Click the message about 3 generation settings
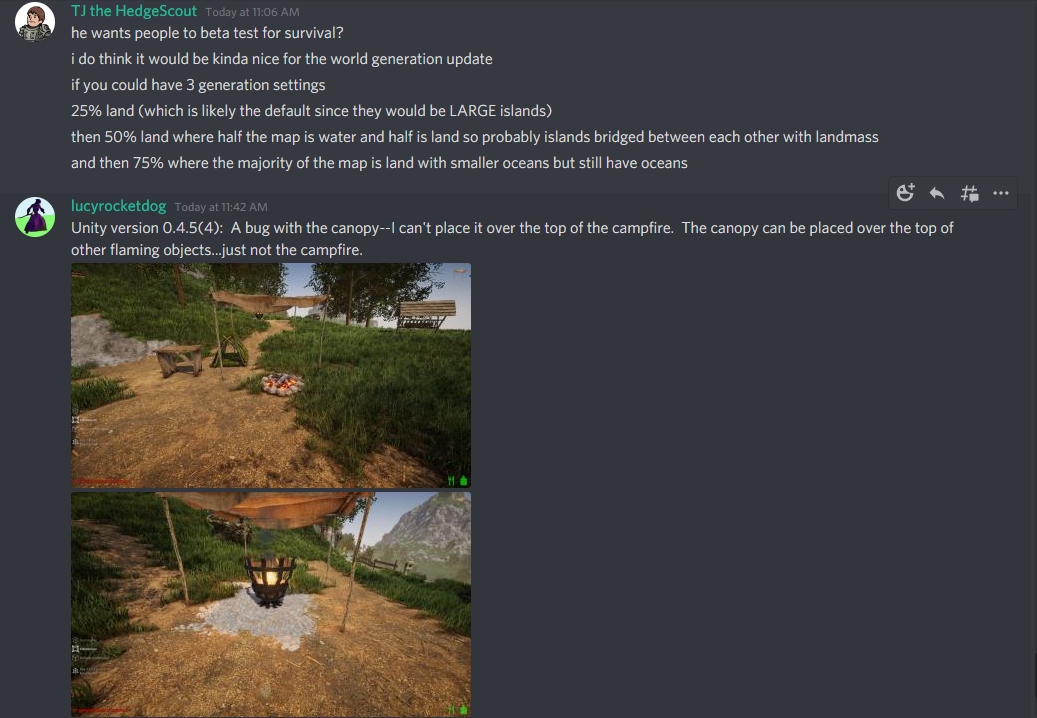 pos(198,85)
